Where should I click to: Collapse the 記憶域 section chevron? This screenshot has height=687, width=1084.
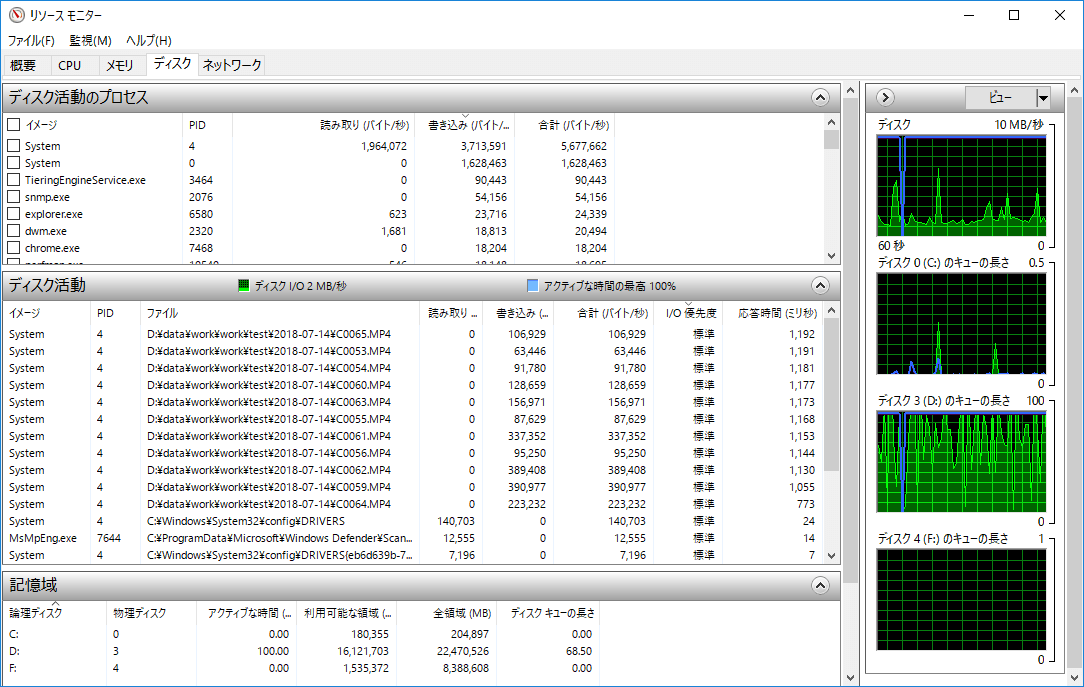(x=820, y=586)
